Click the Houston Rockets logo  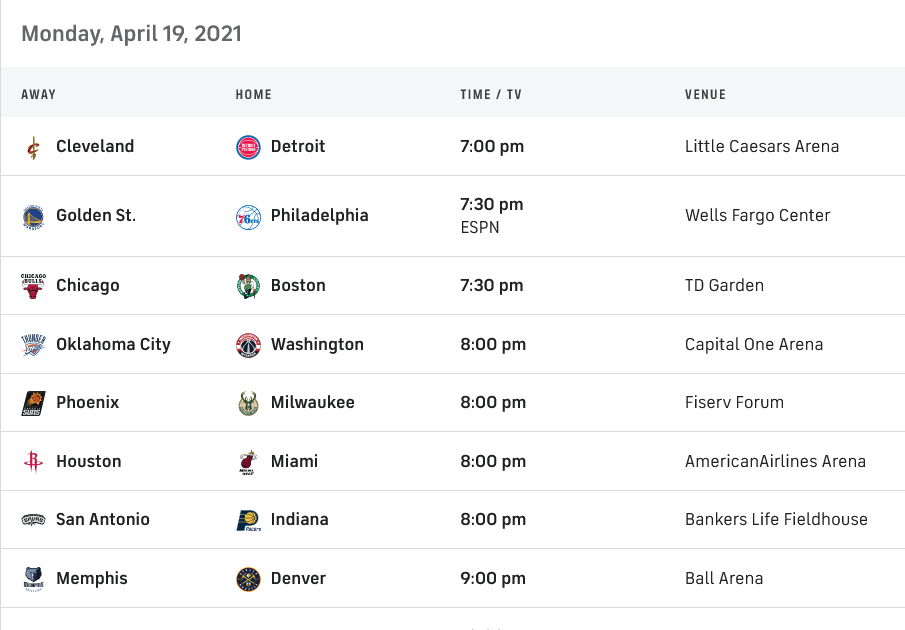coord(33,462)
